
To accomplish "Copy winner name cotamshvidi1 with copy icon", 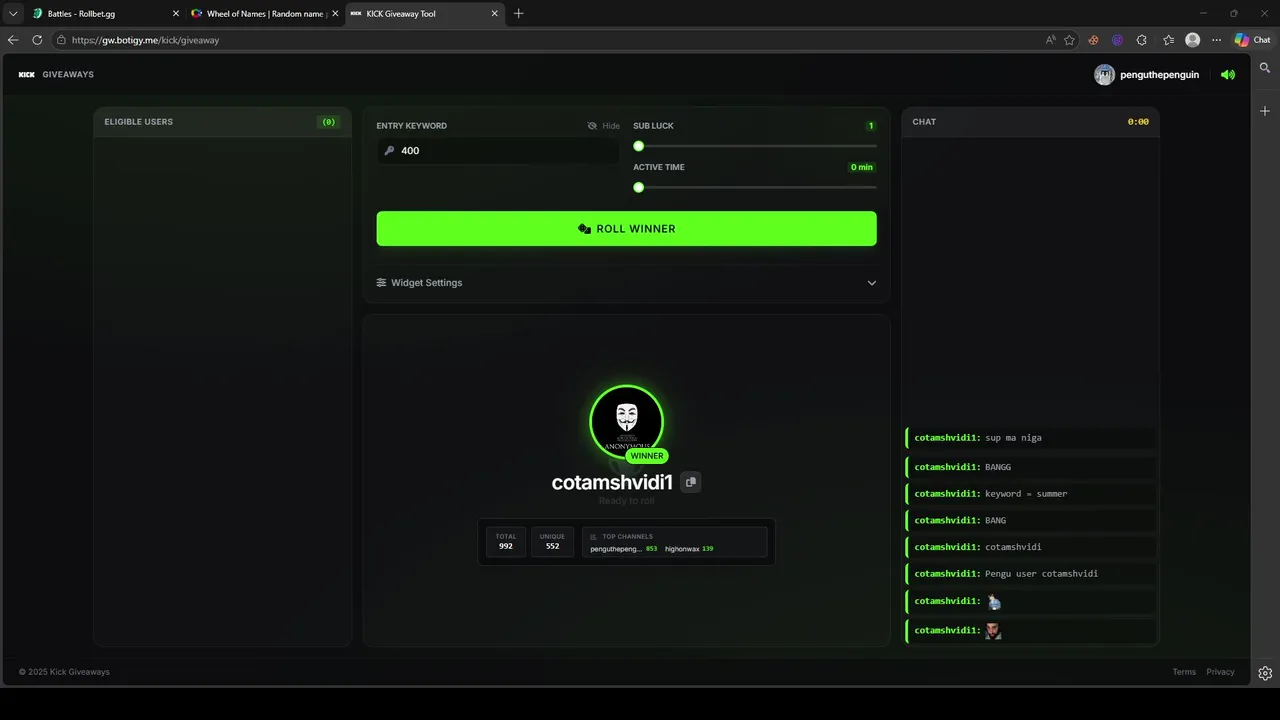I will [690, 482].
